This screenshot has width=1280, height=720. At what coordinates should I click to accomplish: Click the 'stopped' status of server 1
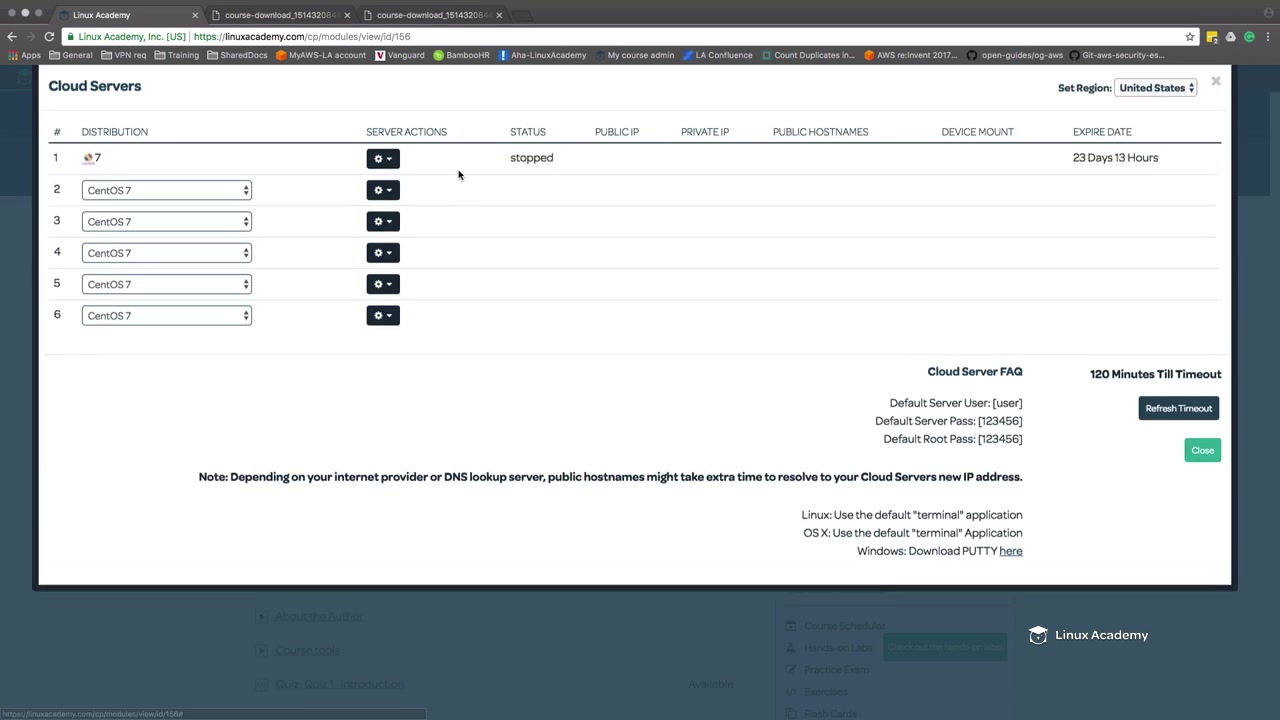point(531,158)
